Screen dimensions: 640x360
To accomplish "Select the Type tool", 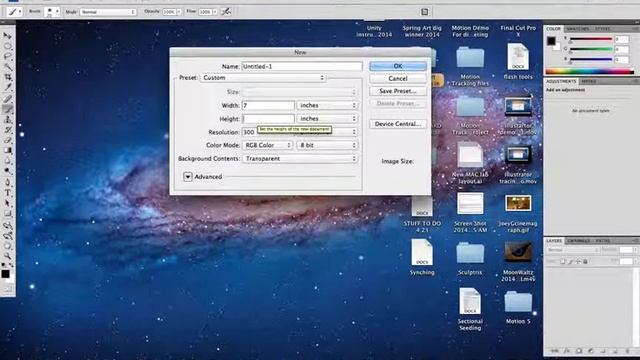I will click(7, 193).
